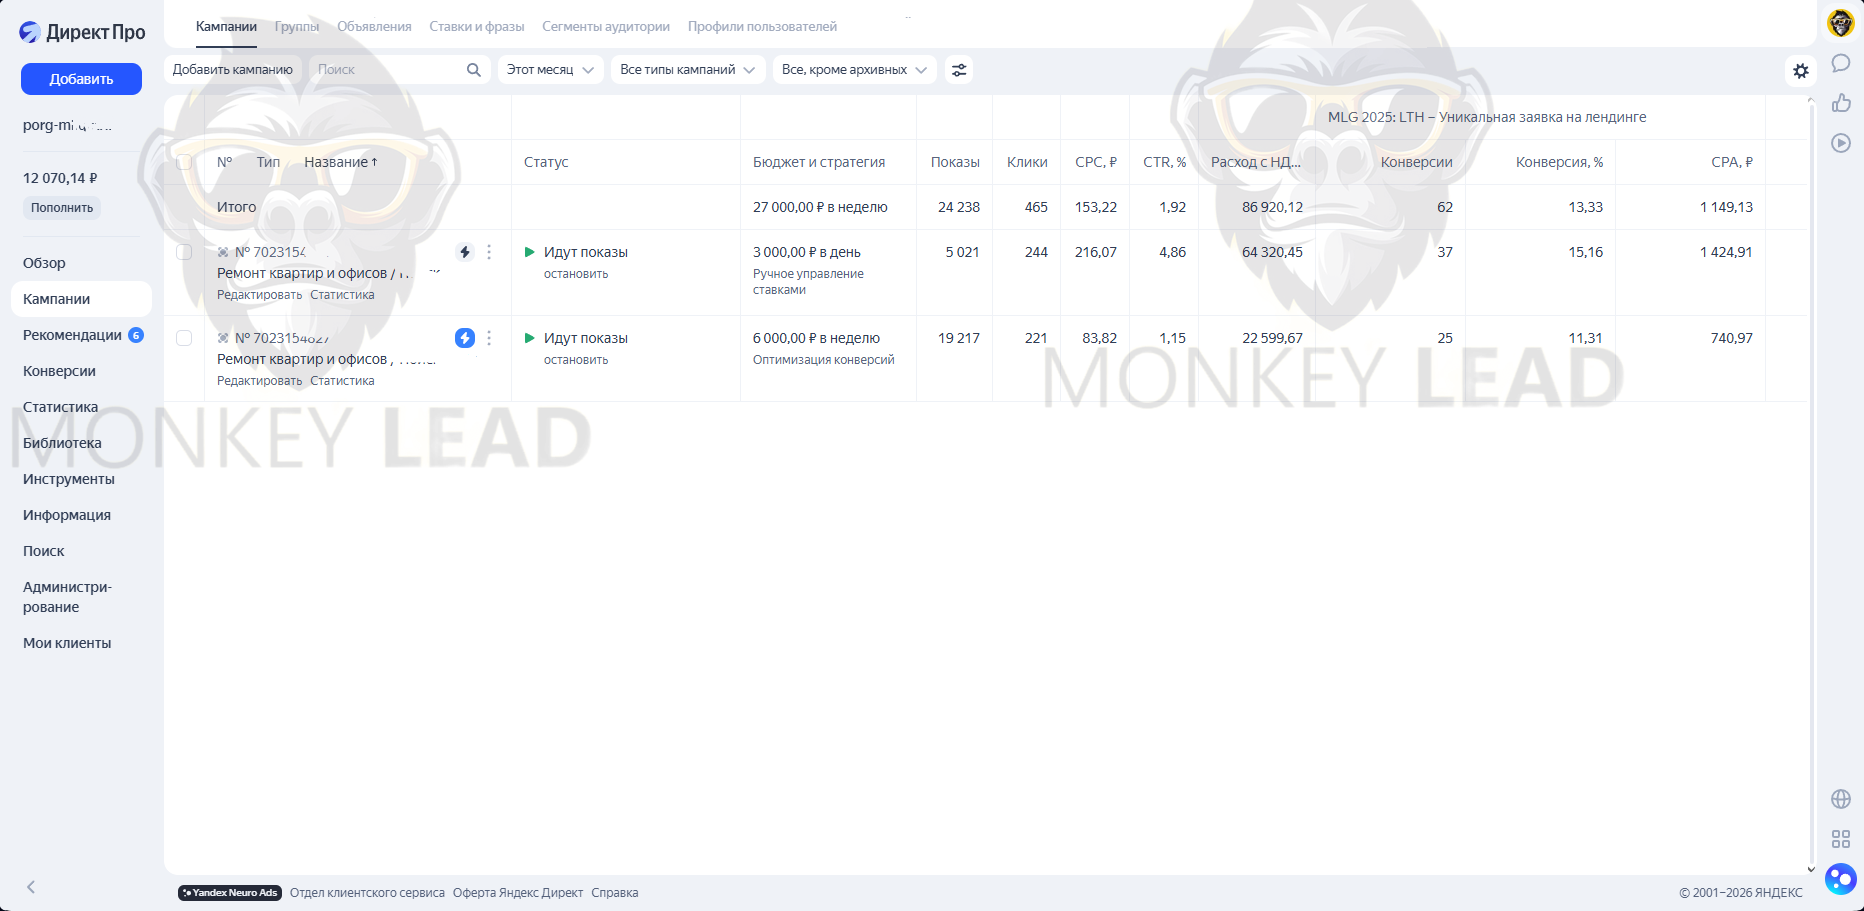Click the campaign search input field
The width and height of the screenshot is (1864, 911).
click(390, 70)
